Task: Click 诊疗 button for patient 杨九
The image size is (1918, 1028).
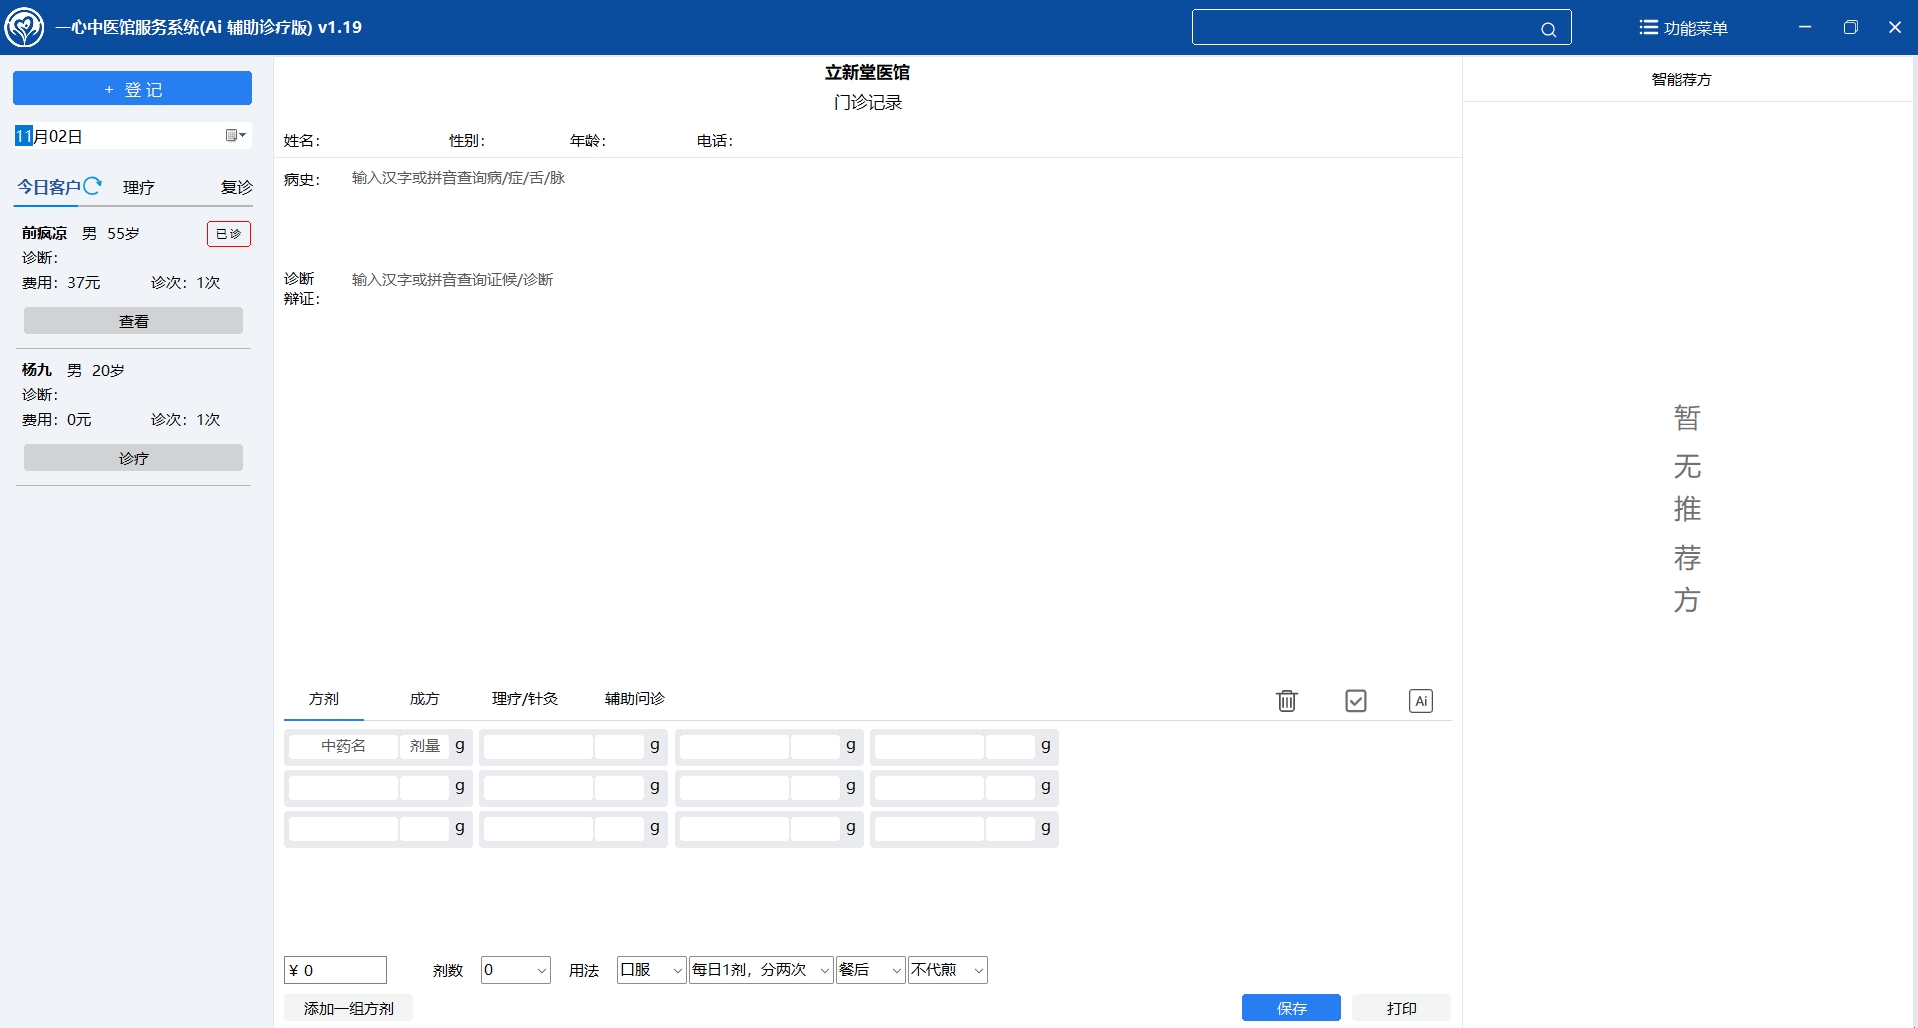Action: coord(133,457)
